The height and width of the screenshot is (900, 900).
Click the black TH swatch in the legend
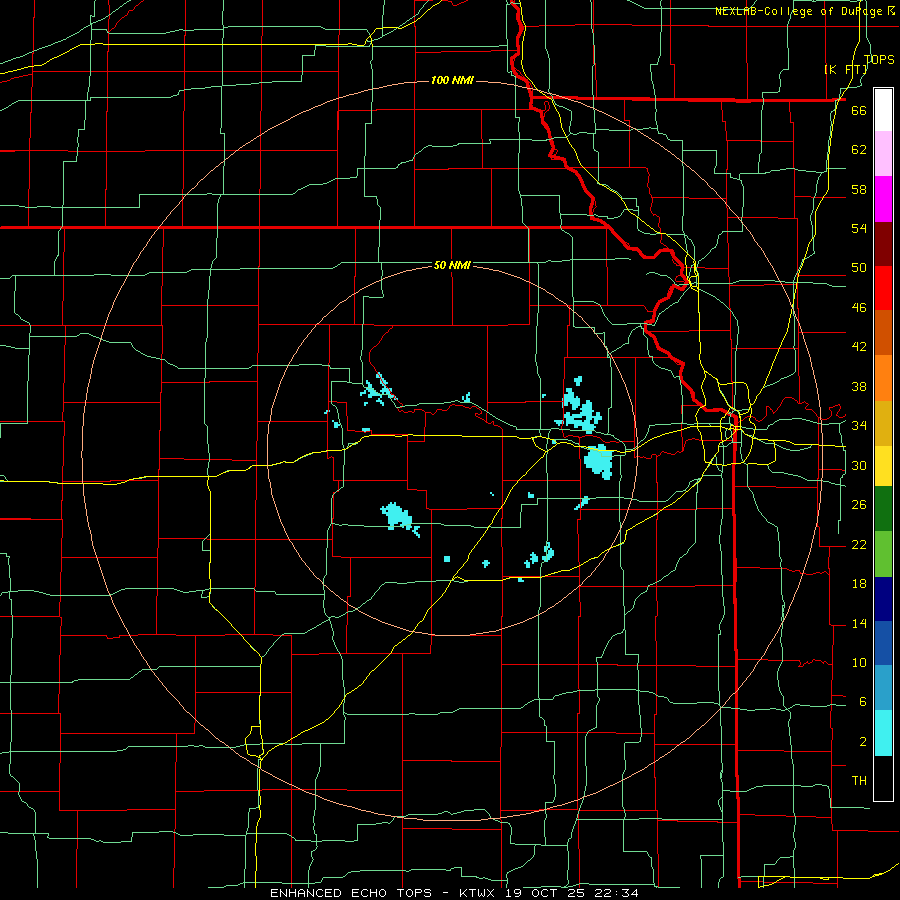tap(883, 778)
